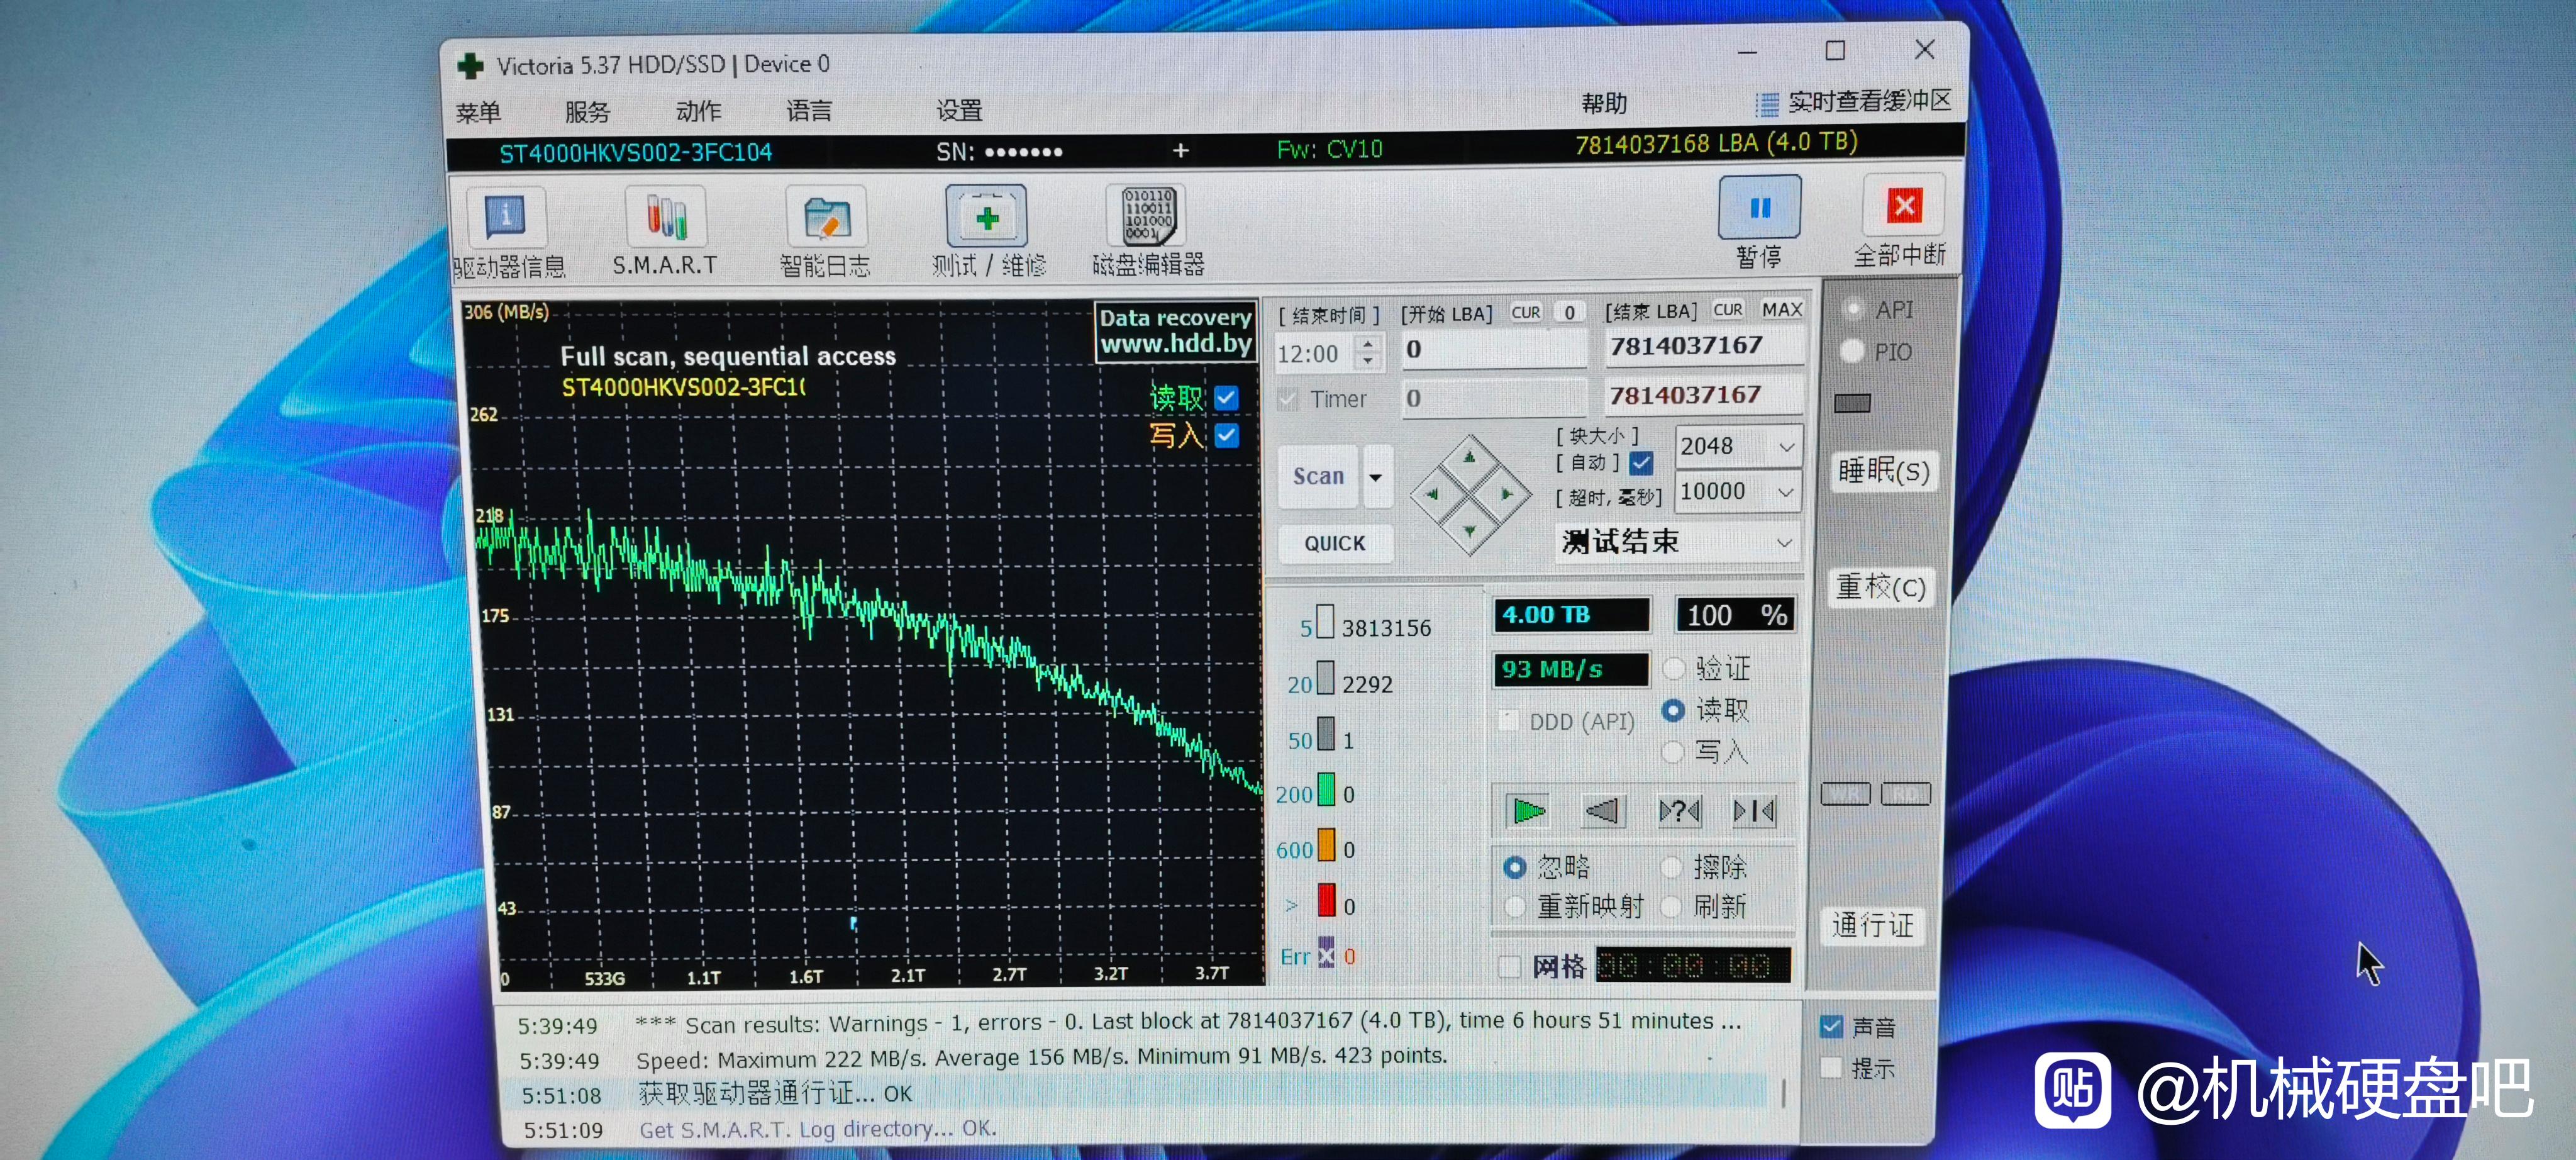Click the end time spinner arrows
Viewport: 2576px width, 1160px height.
pyautogui.click(x=1368, y=352)
